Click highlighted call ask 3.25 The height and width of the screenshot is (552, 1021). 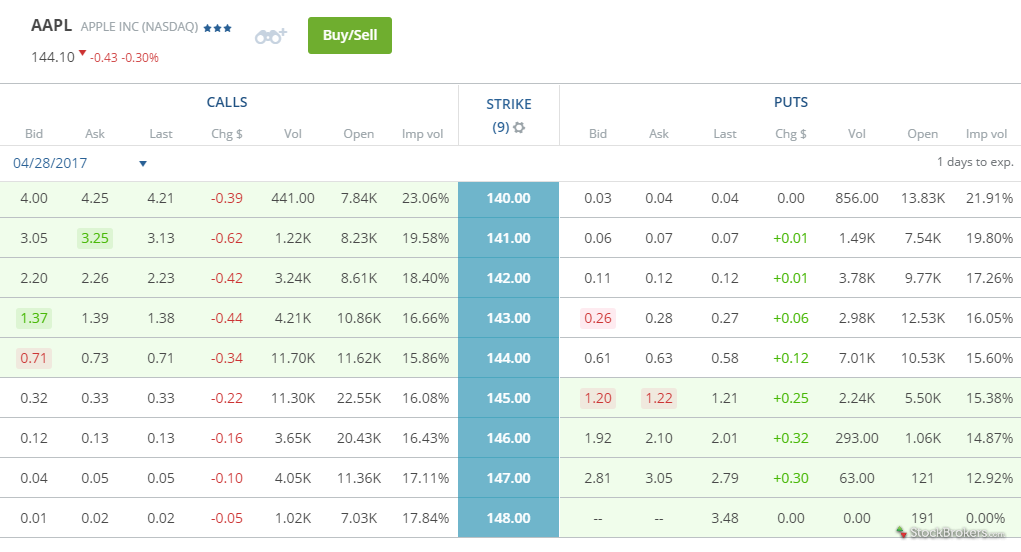coord(94,238)
